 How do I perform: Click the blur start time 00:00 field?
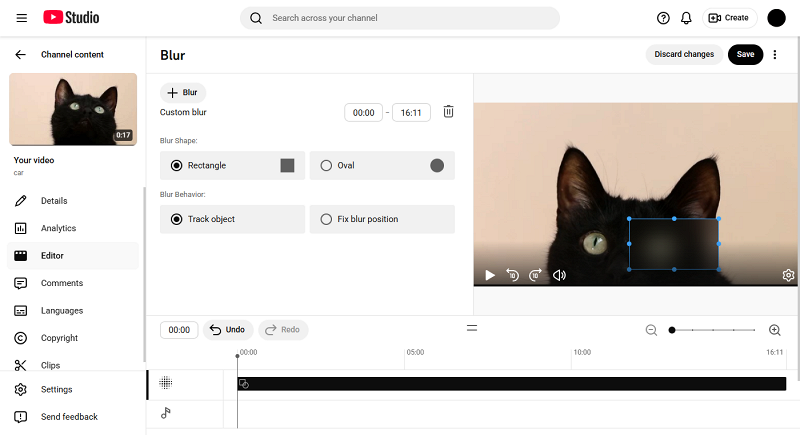(x=363, y=113)
